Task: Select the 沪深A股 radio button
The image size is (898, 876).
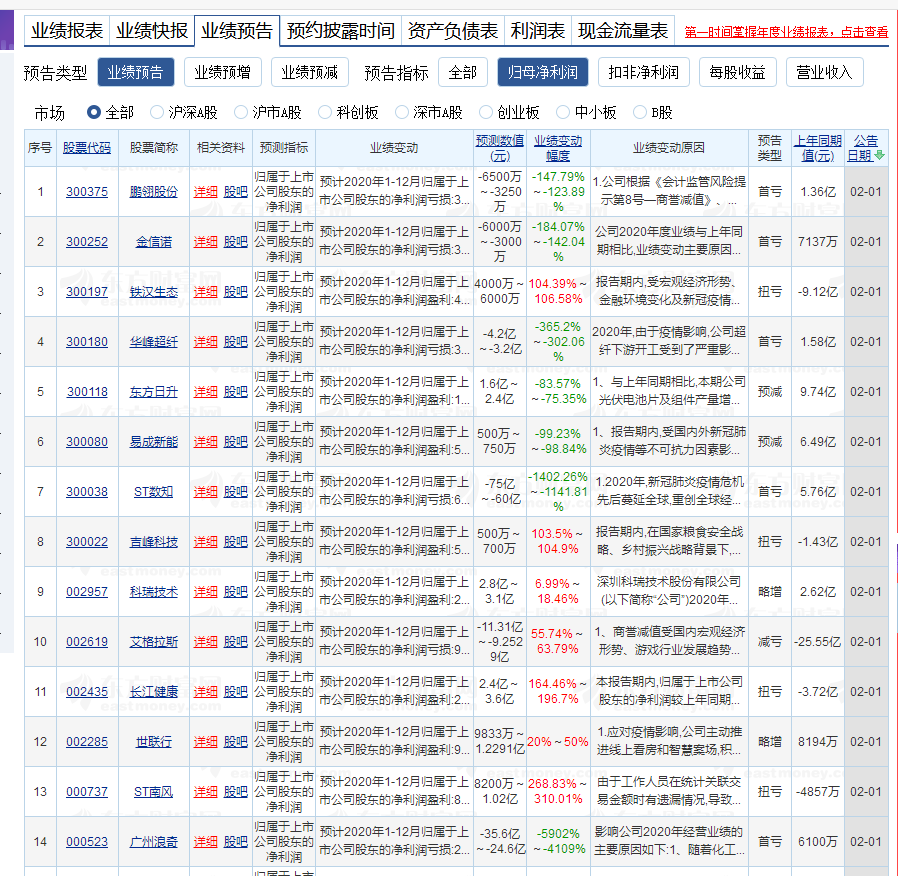Action: [x=157, y=112]
